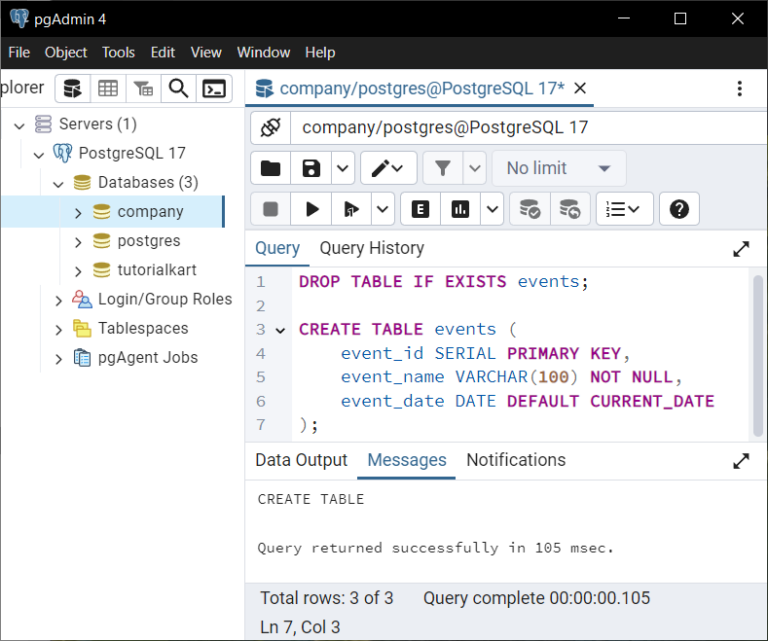The image size is (768, 641).
Task: Click the query editor vertical scrollbar
Action: coord(757,355)
